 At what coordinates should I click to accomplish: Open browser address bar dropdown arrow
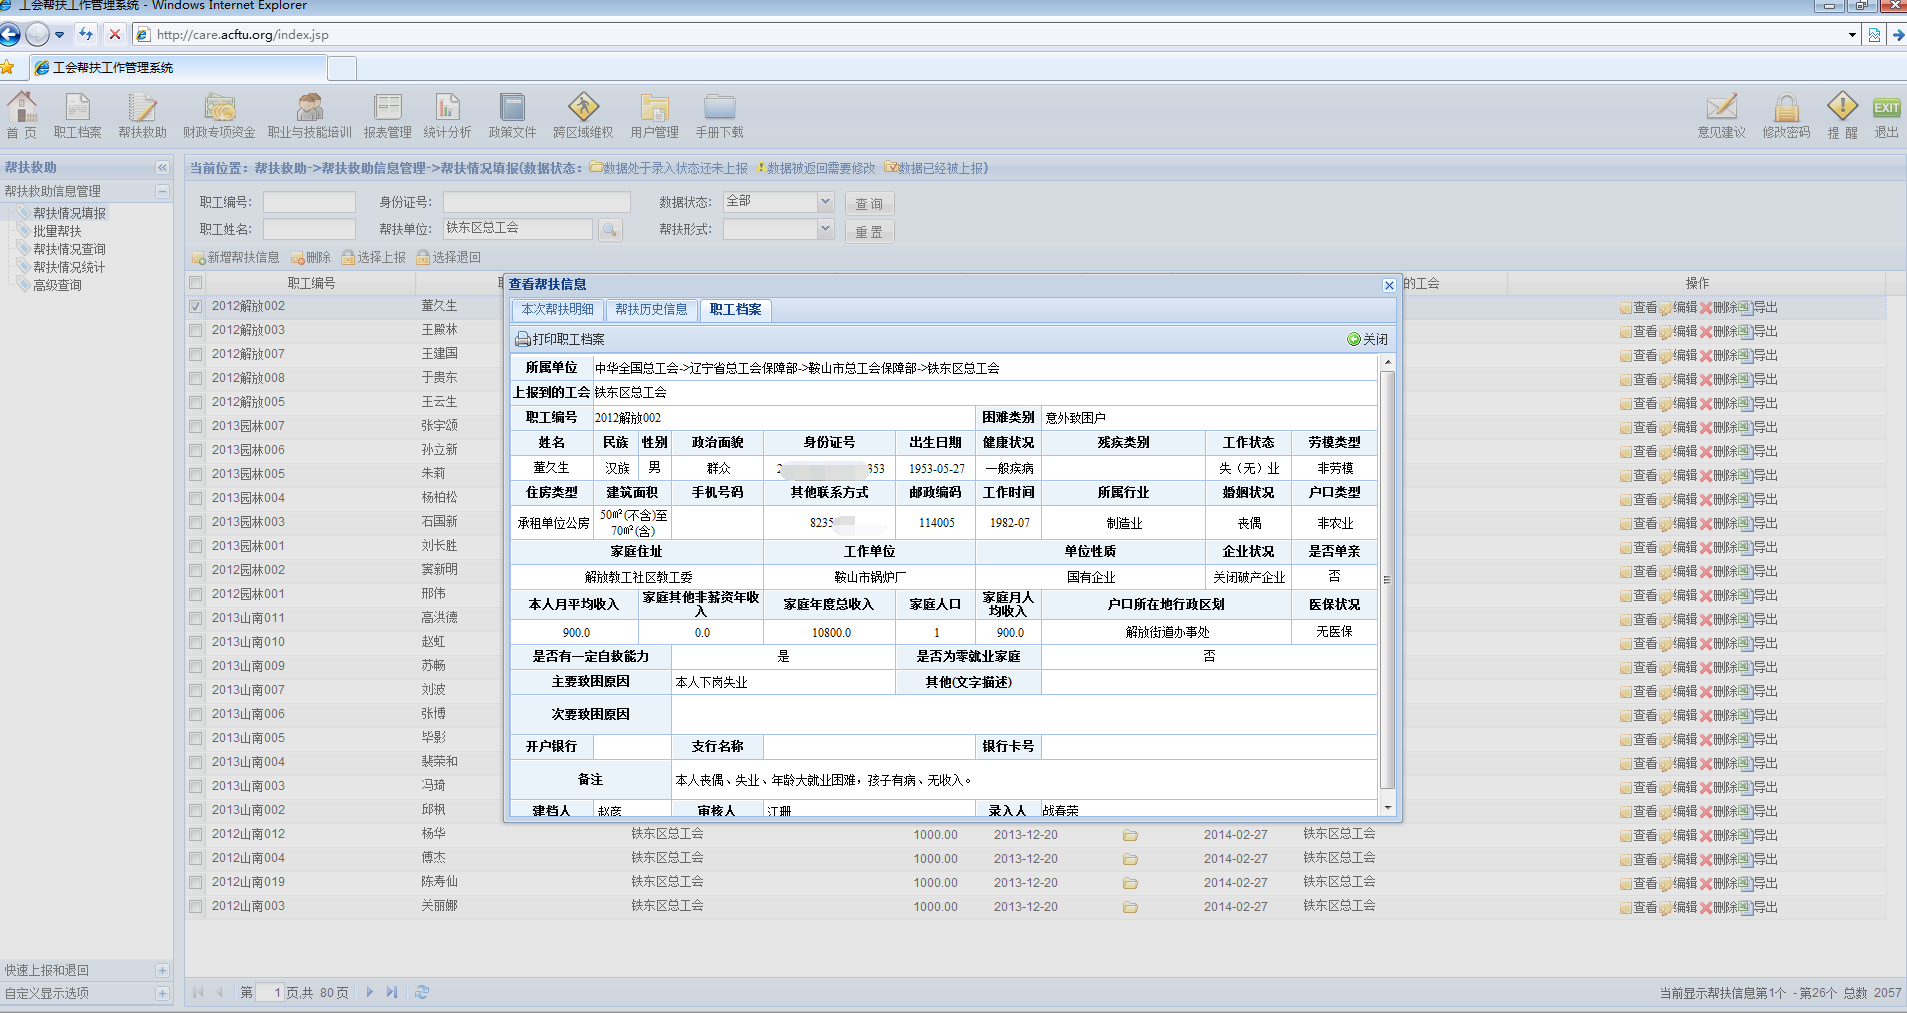point(1852,35)
